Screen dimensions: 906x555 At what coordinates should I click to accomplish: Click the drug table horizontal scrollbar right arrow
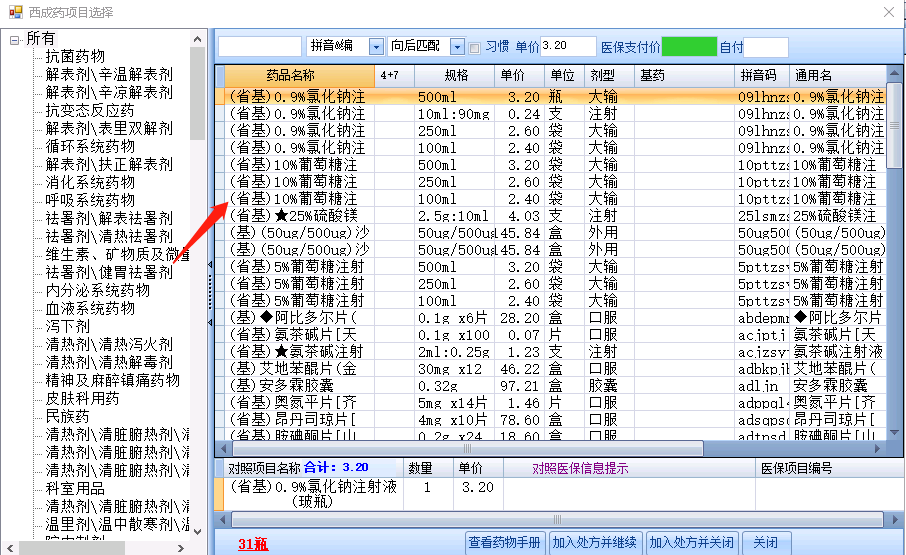(x=878, y=448)
